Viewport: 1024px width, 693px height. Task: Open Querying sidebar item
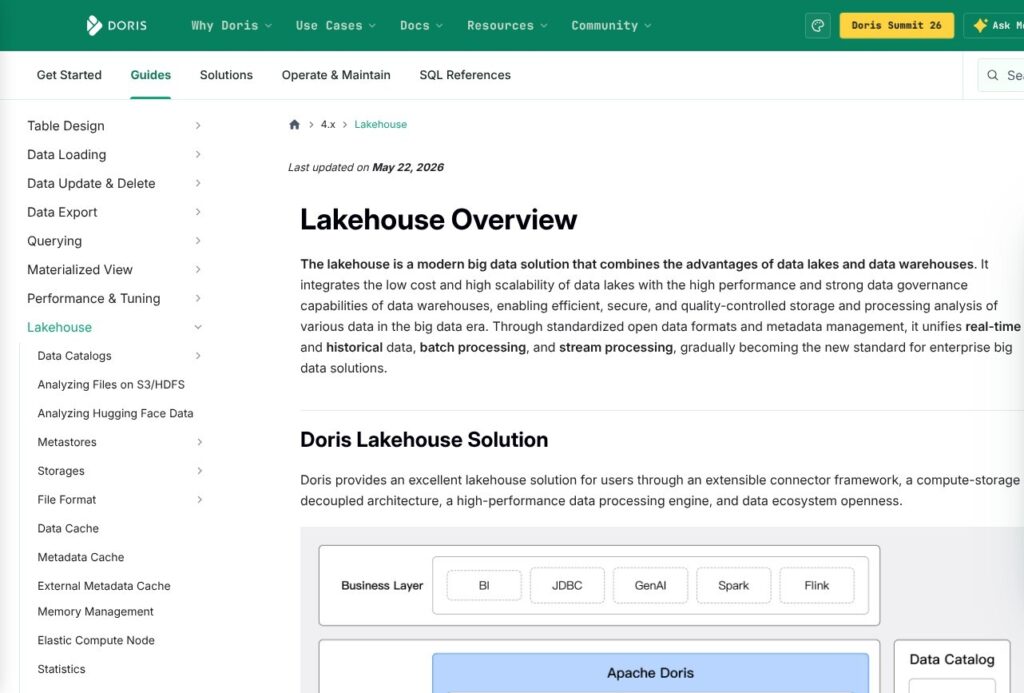pos(55,240)
